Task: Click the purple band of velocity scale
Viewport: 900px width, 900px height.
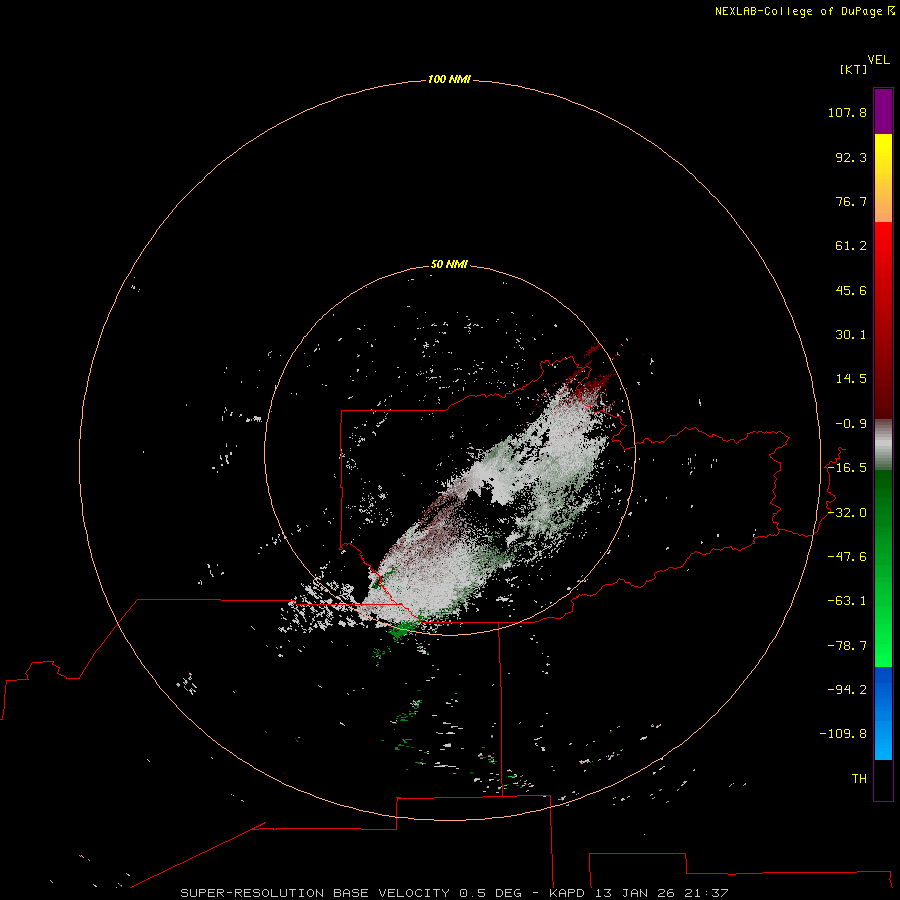Action: pos(883,111)
